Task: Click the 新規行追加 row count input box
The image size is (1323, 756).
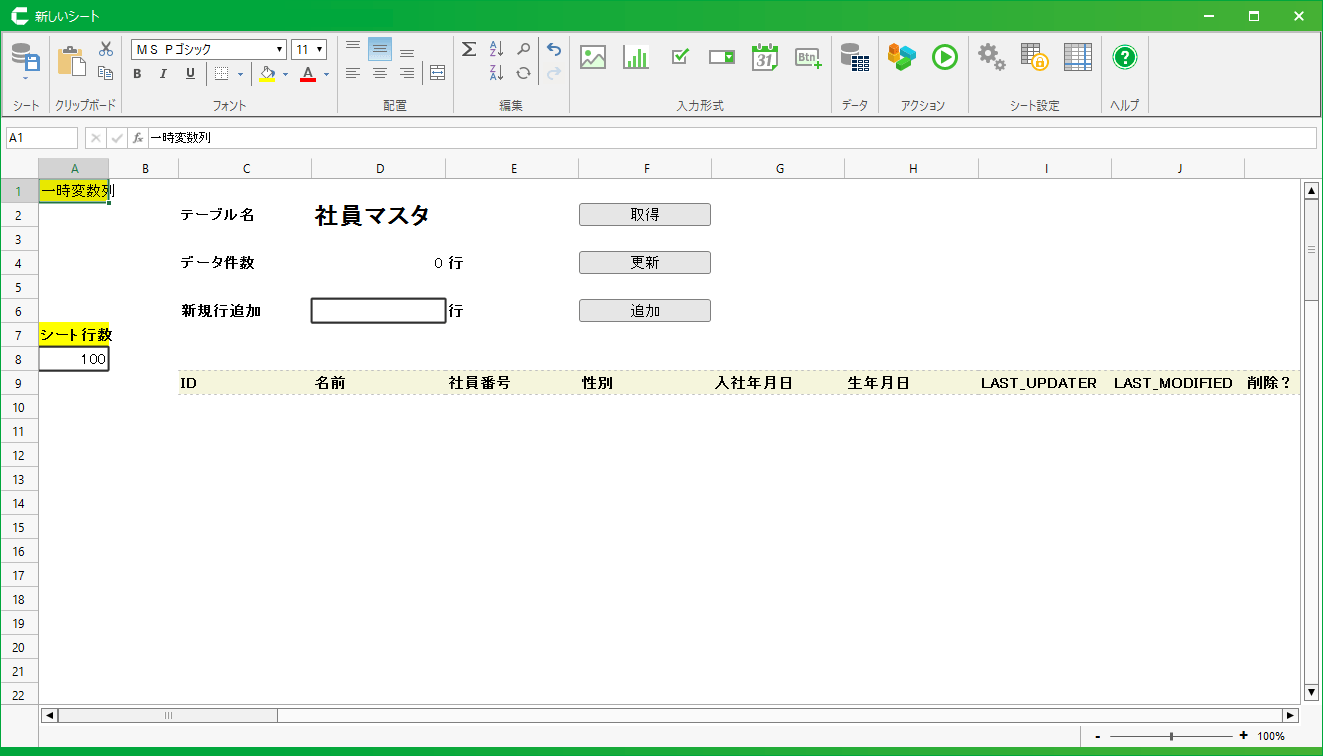Action: pyautogui.click(x=378, y=311)
